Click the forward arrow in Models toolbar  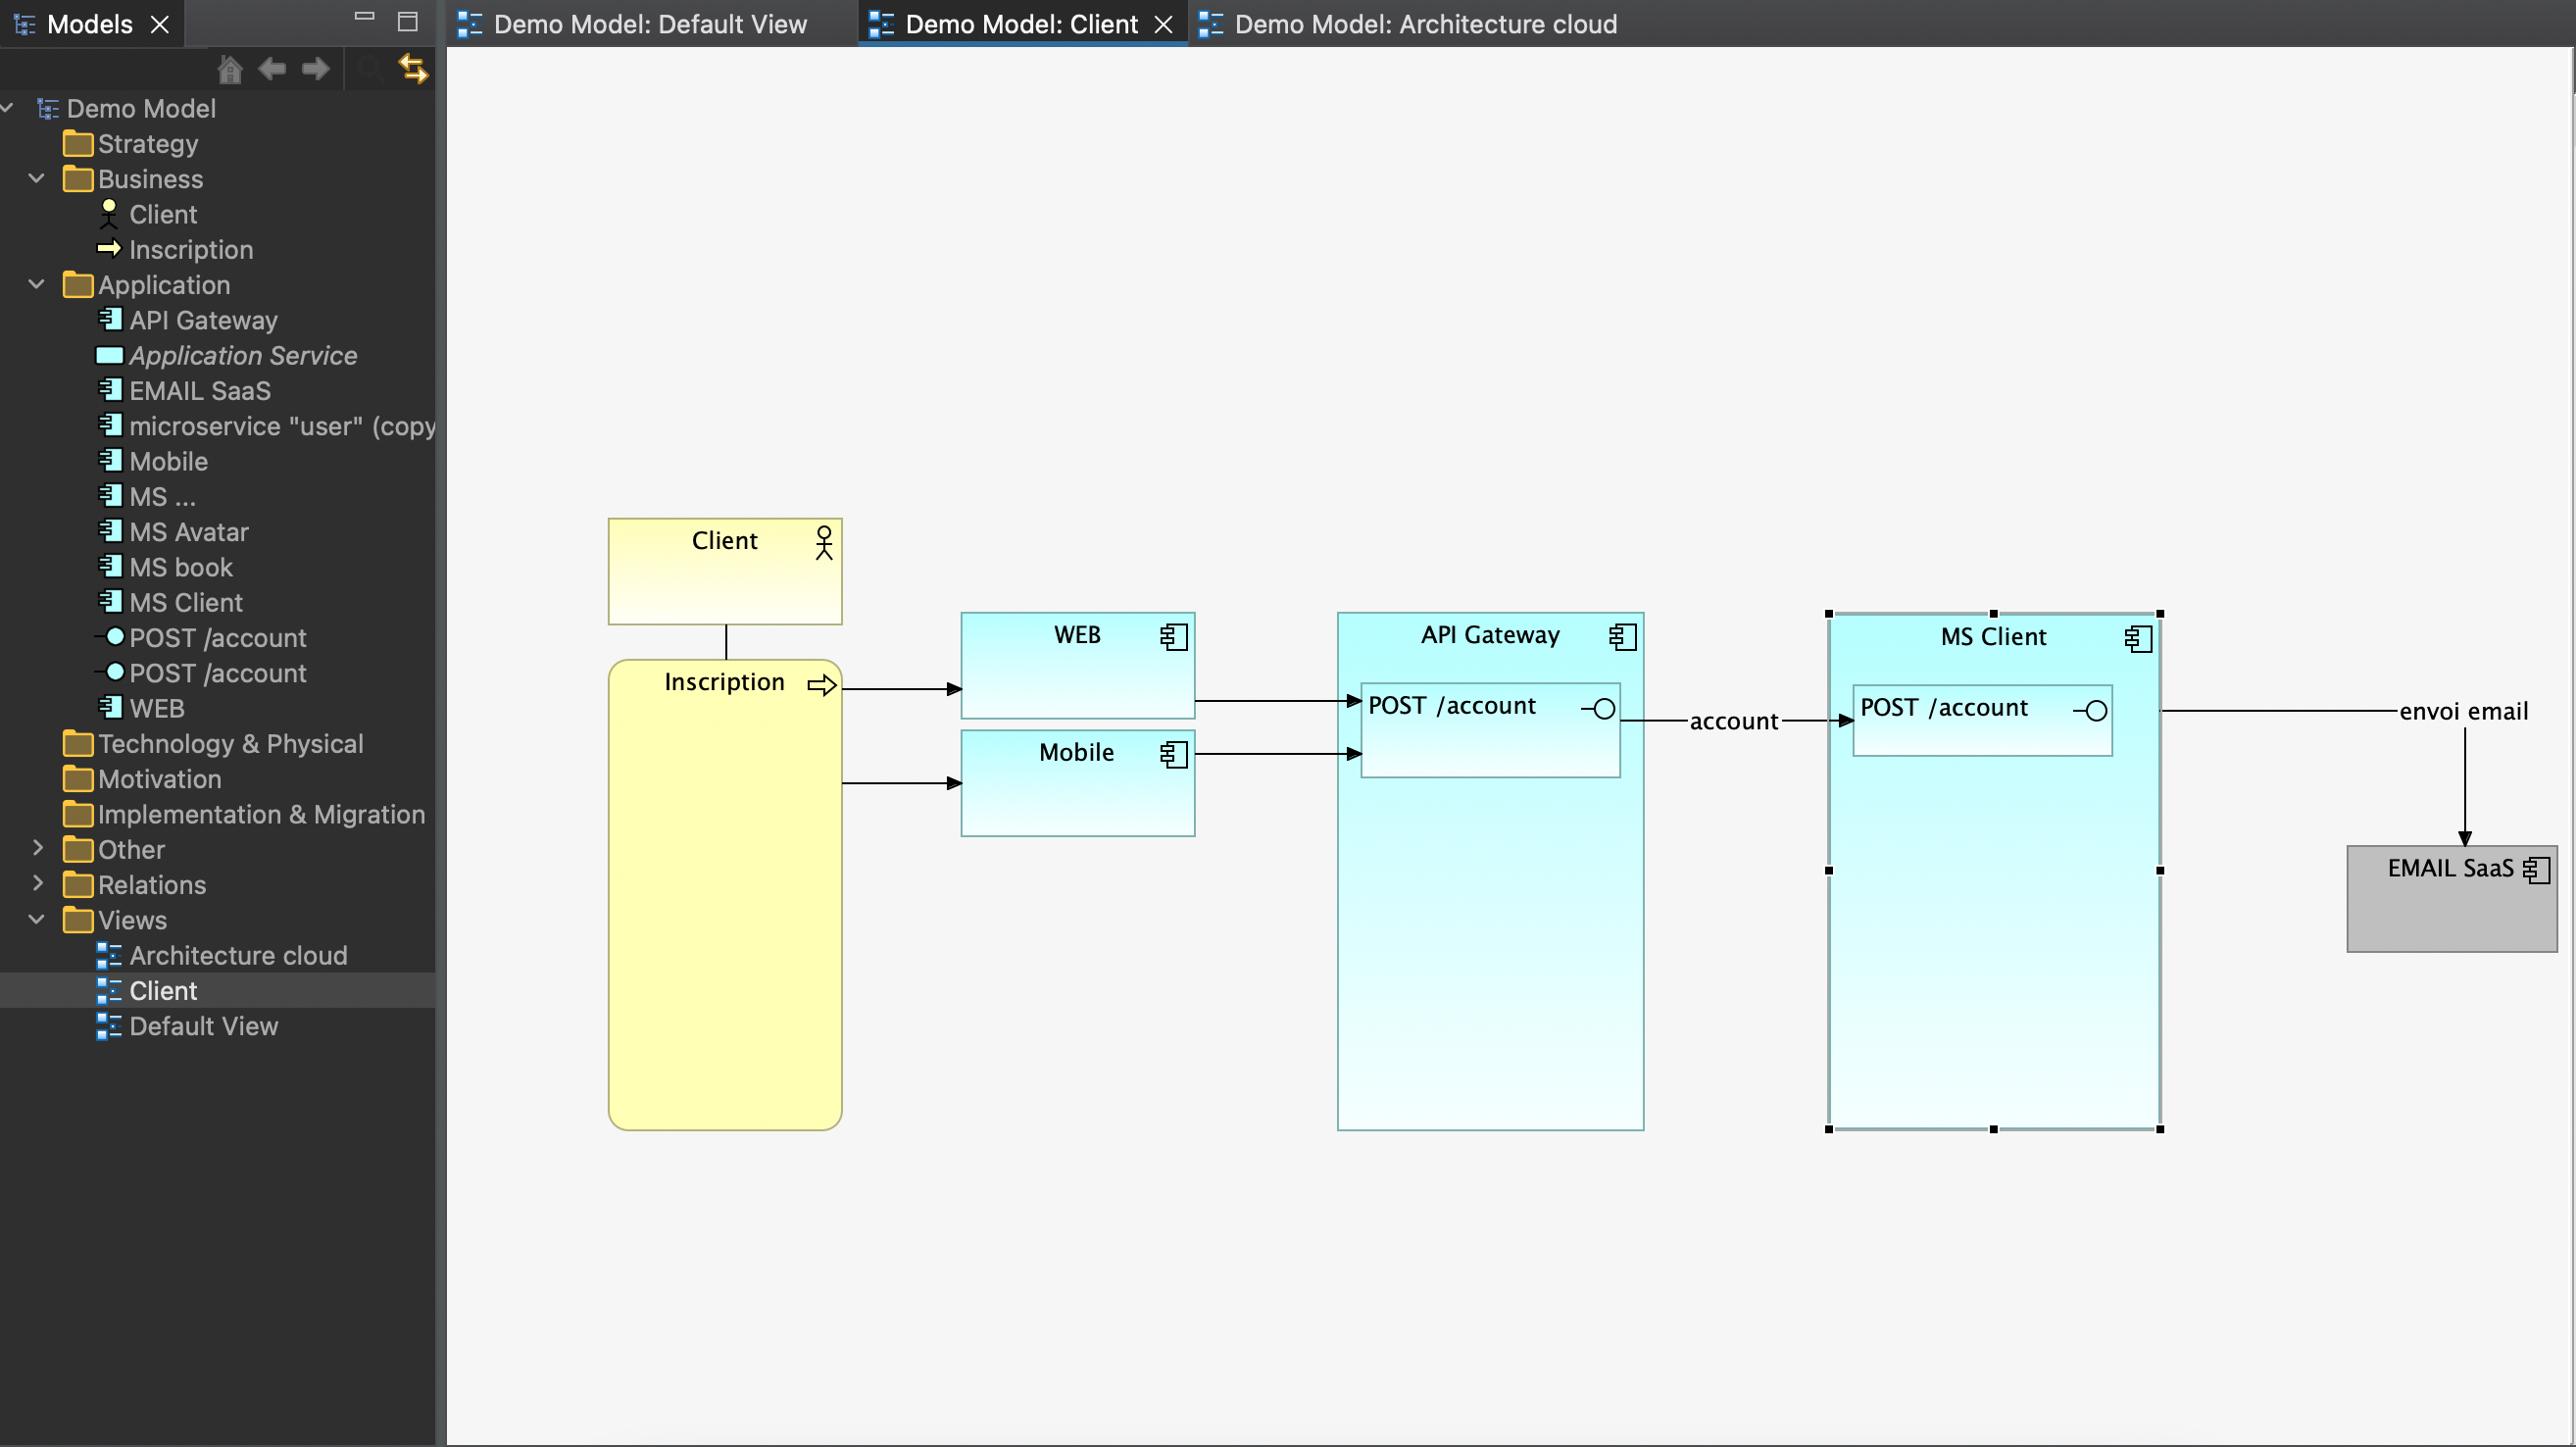coord(316,69)
